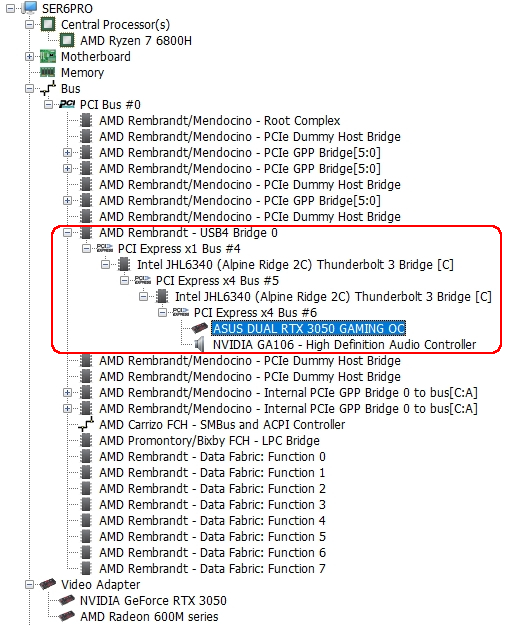The width and height of the screenshot is (510, 625).
Task: Click the NVIDIA GA106 audio speaker icon
Action: pyautogui.click(x=199, y=344)
